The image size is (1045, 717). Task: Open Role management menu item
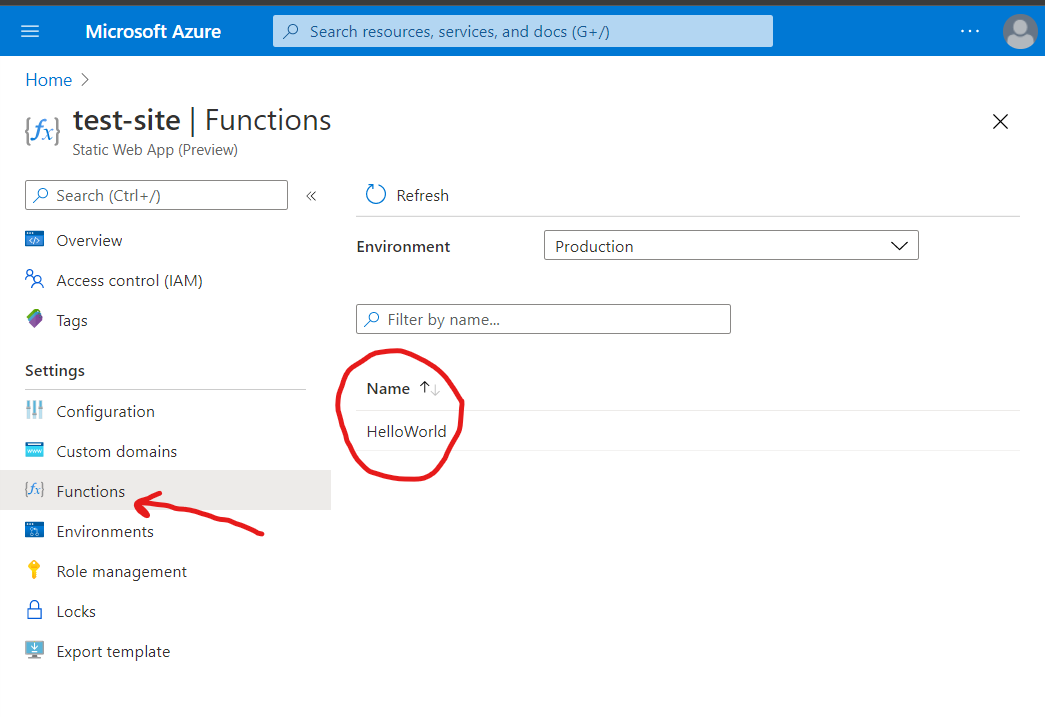[x=121, y=571]
